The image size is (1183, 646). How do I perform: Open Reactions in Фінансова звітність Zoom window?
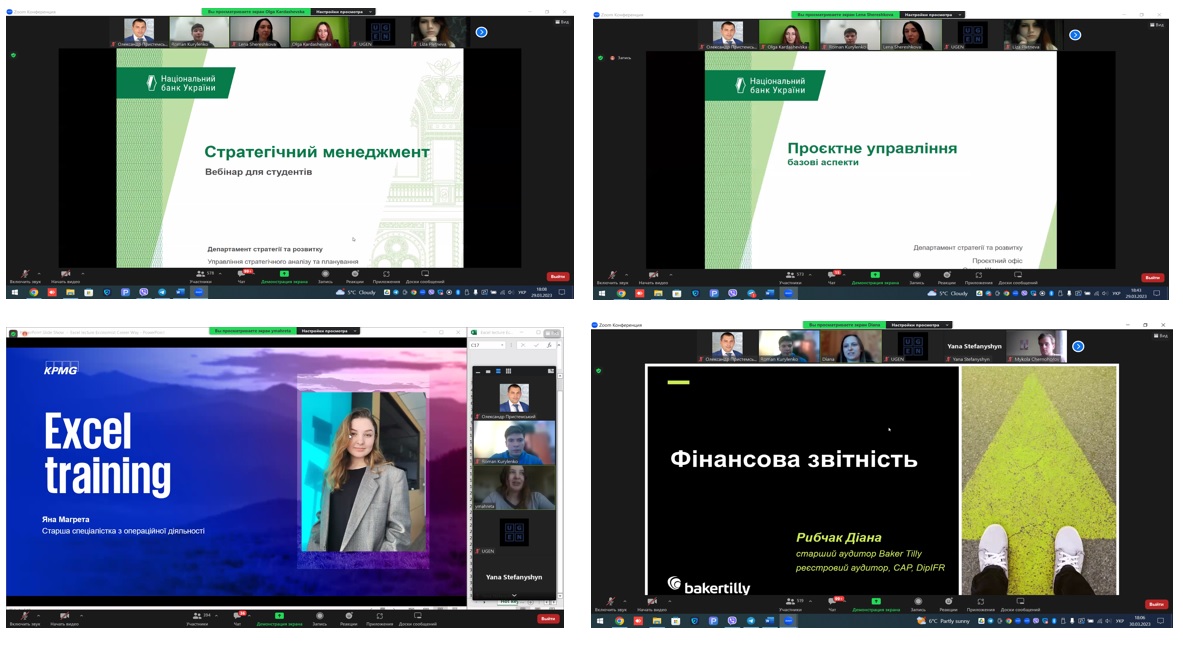[948, 604]
